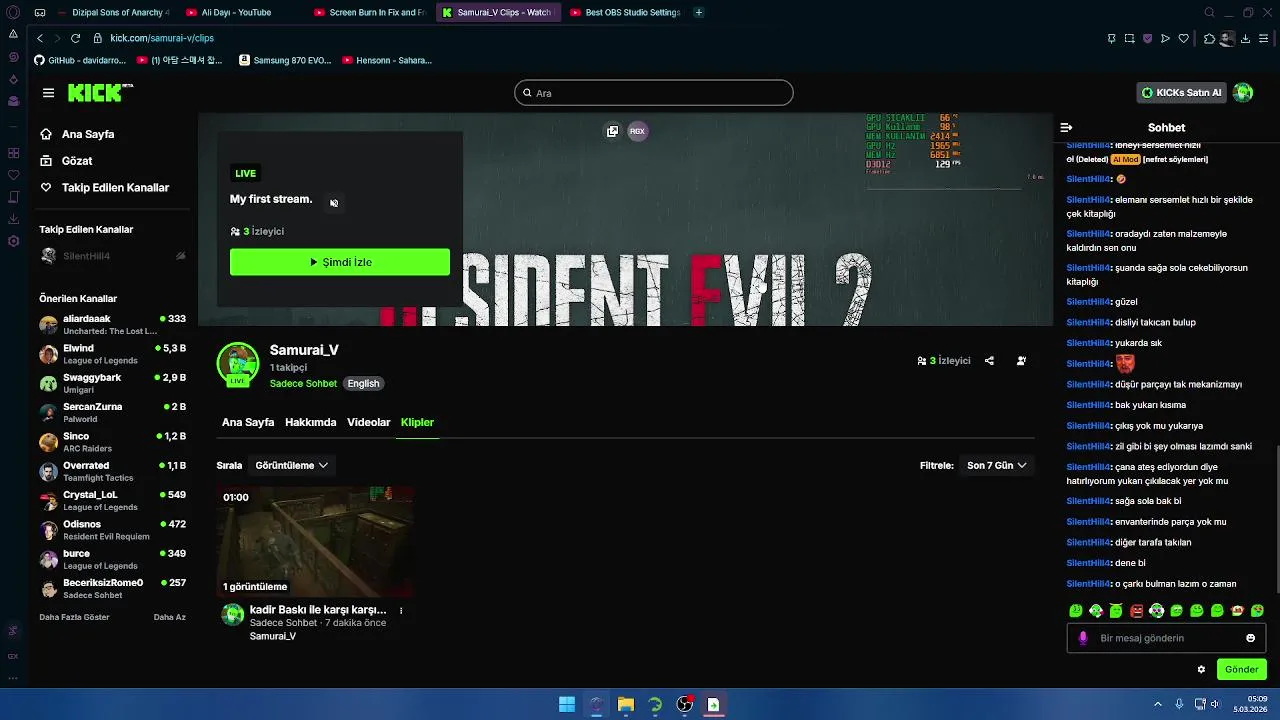The height and width of the screenshot is (720, 1280).
Task: Click the browser snapshot icon
Action: (x=1129, y=38)
